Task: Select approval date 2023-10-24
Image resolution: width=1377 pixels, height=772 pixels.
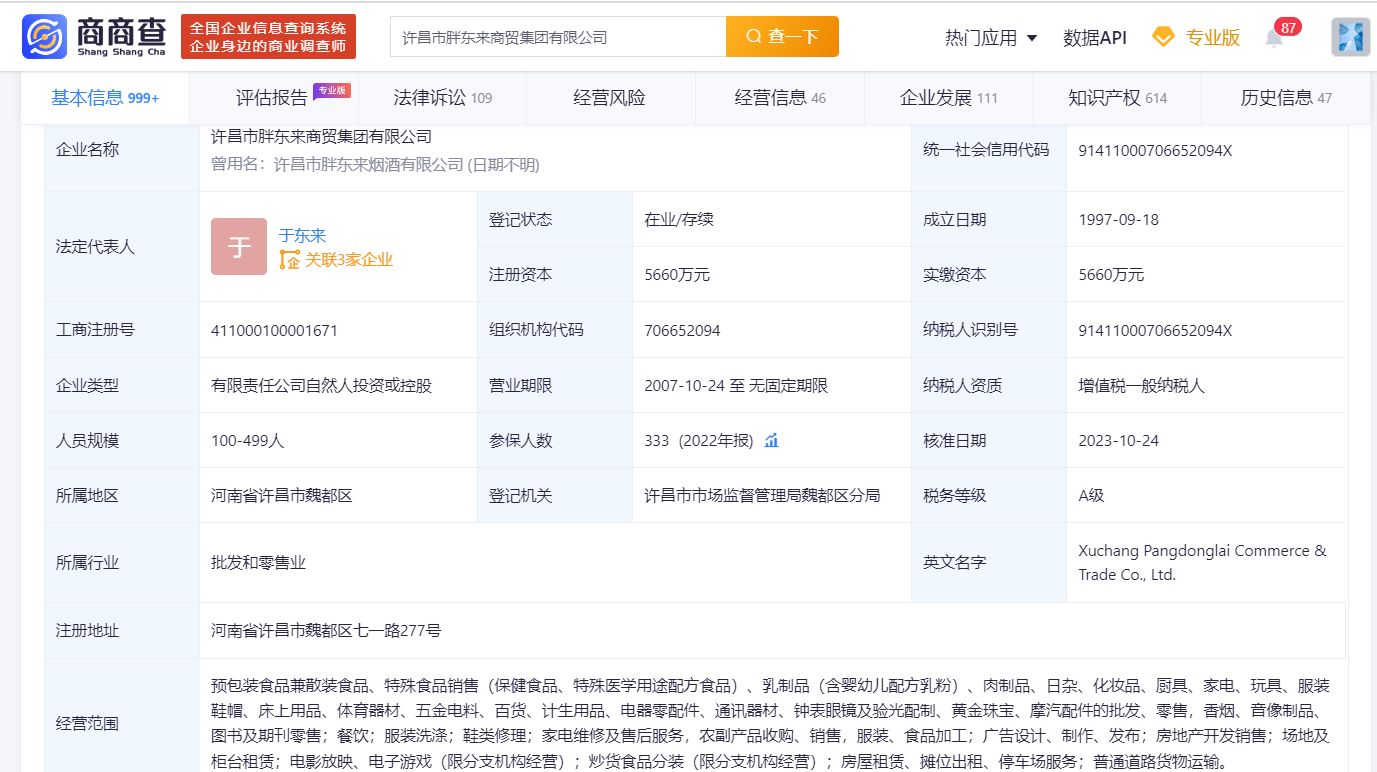Action: (x=1118, y=440)
